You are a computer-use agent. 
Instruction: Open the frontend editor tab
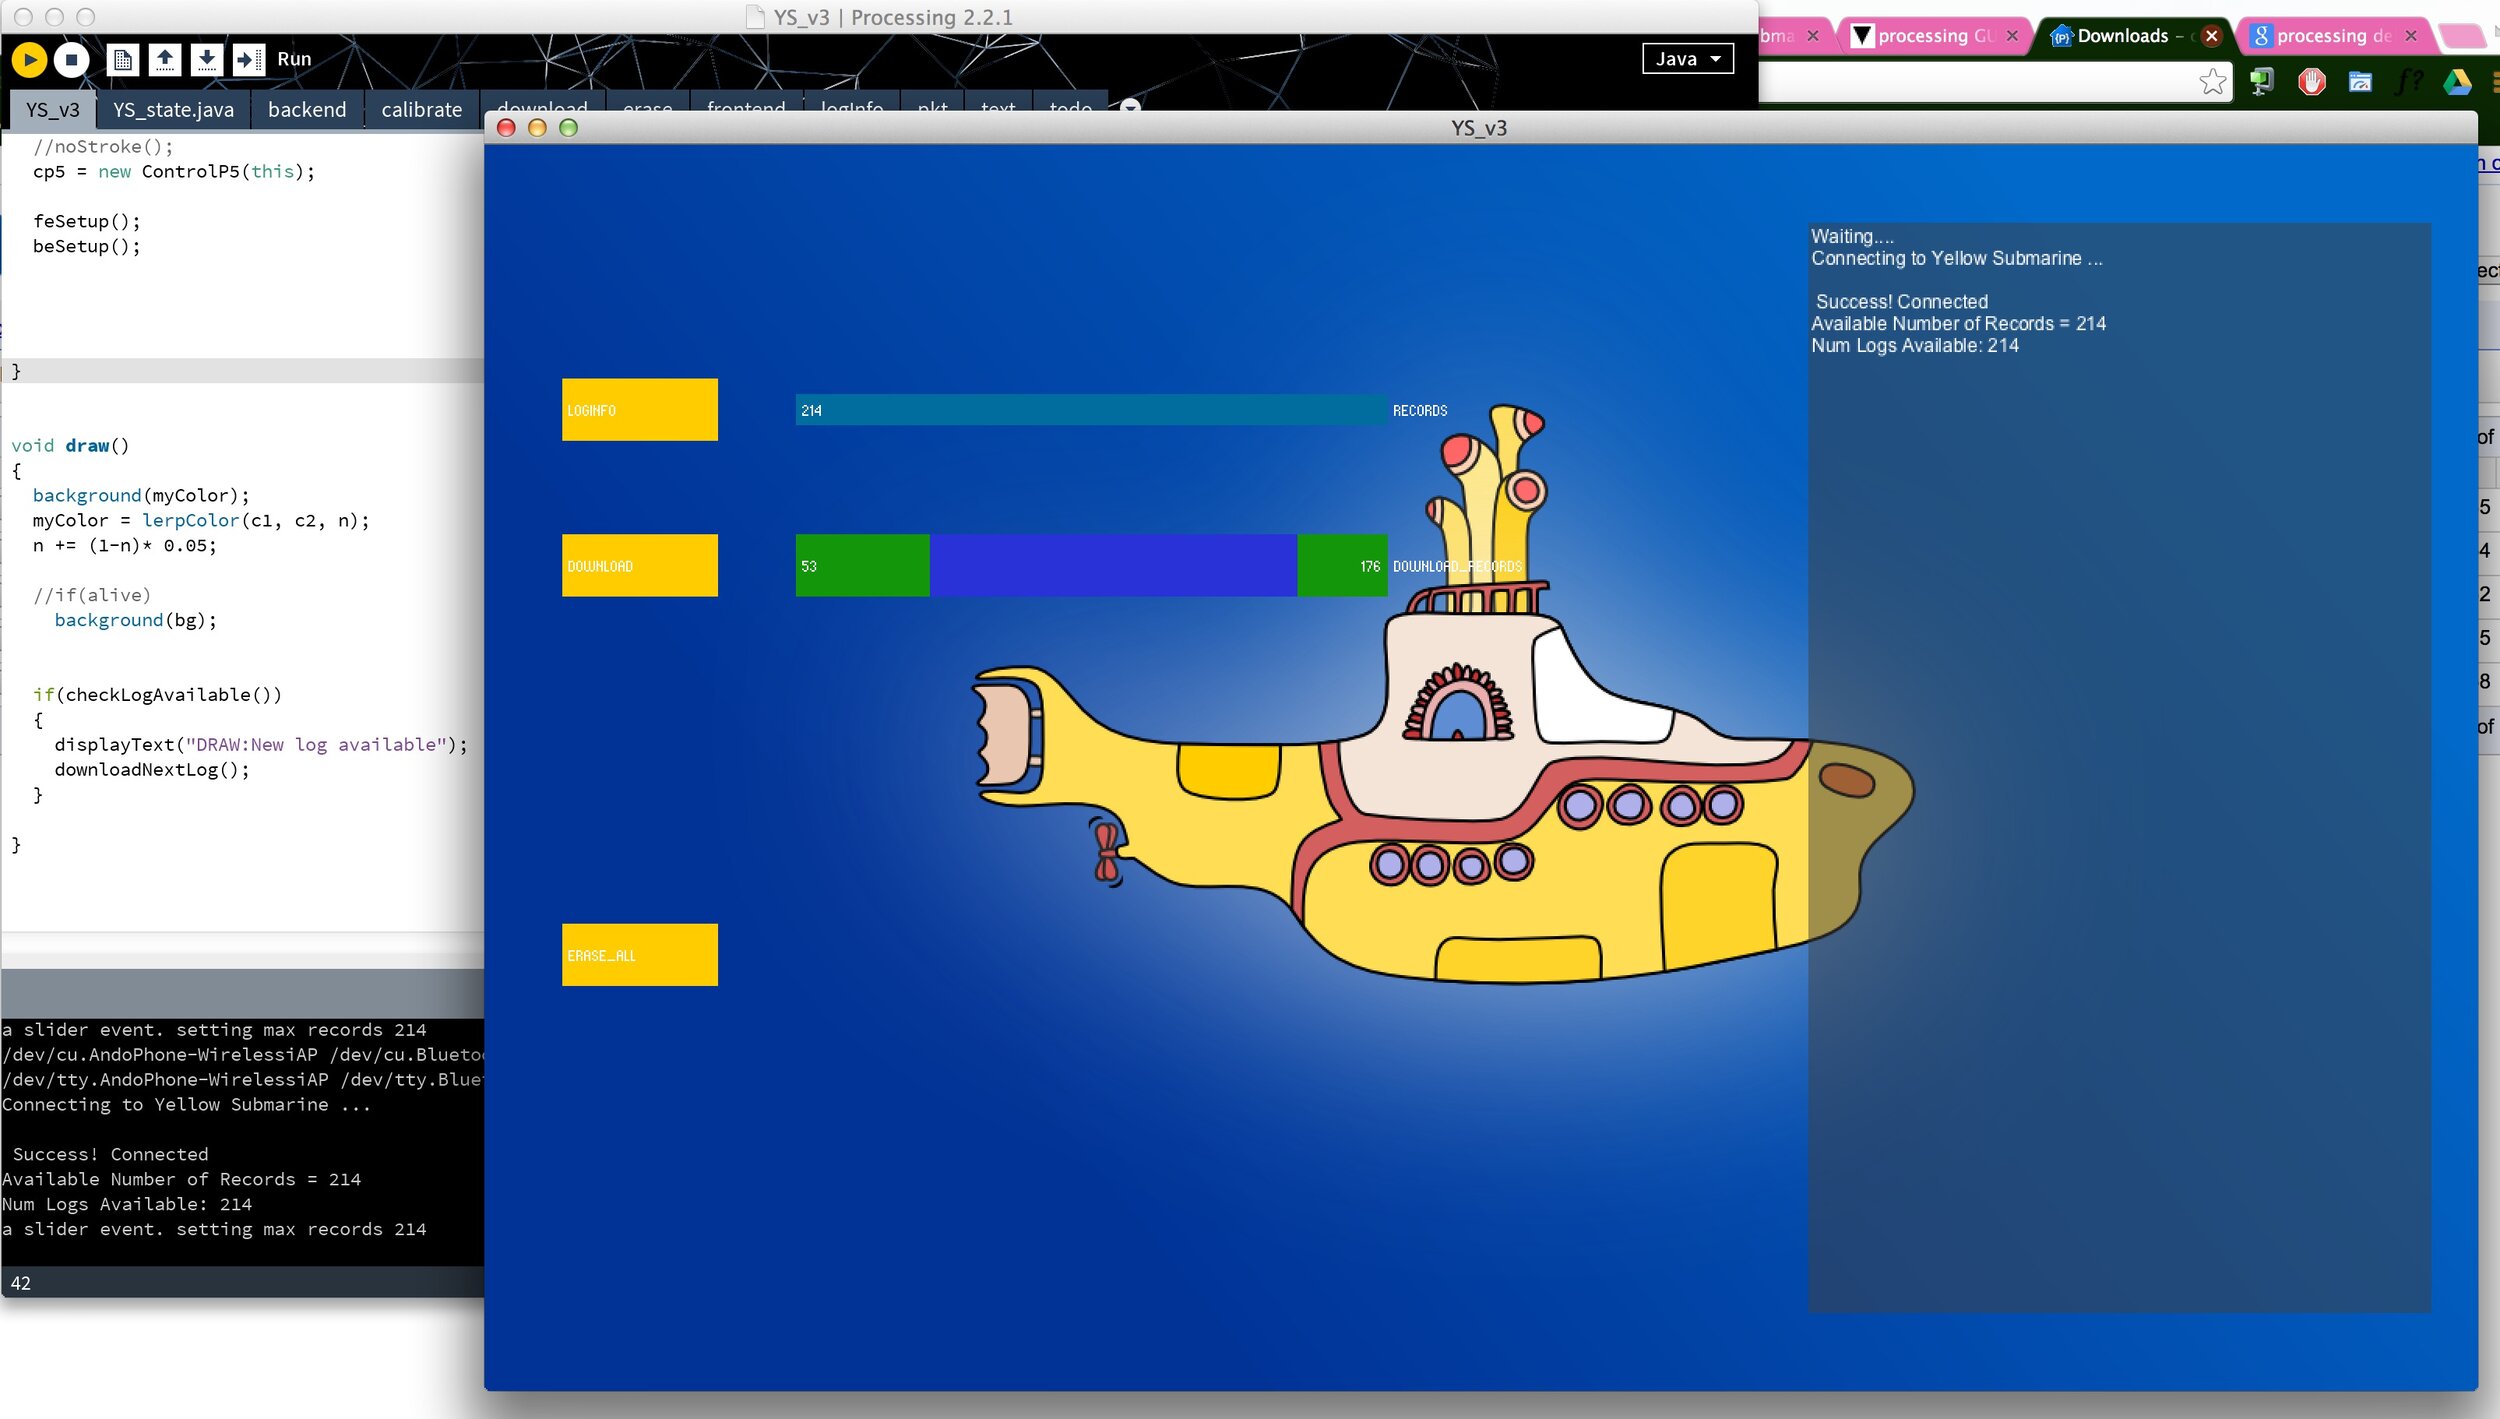[746, 103]
